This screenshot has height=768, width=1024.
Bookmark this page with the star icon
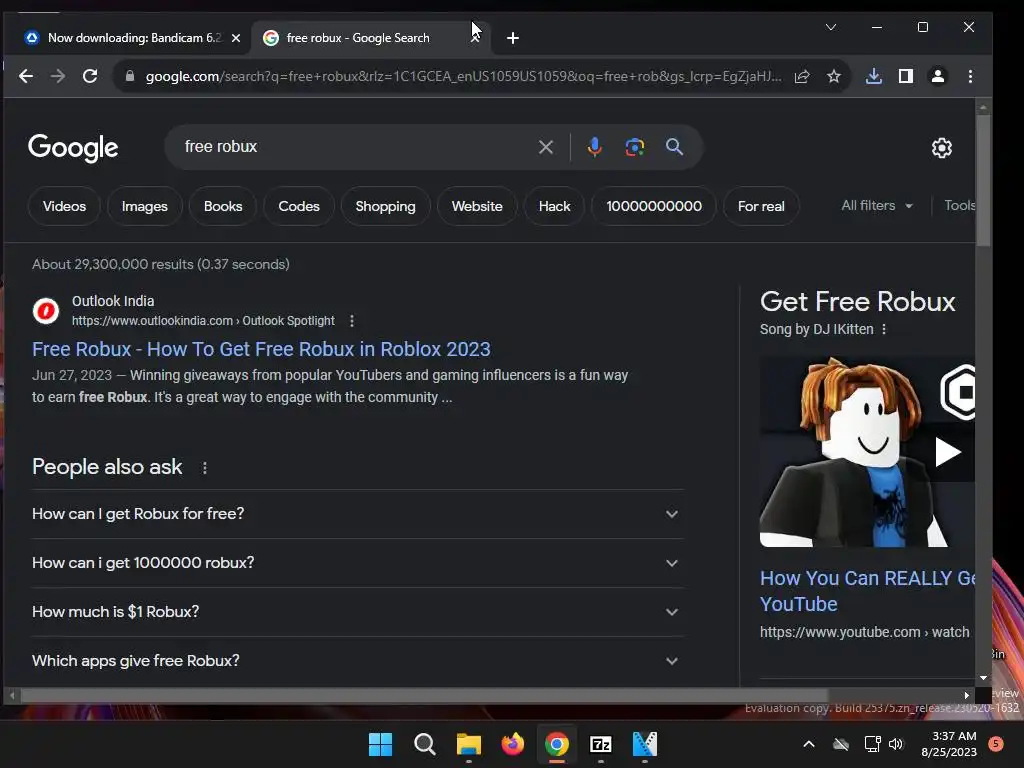coord(834,76)
